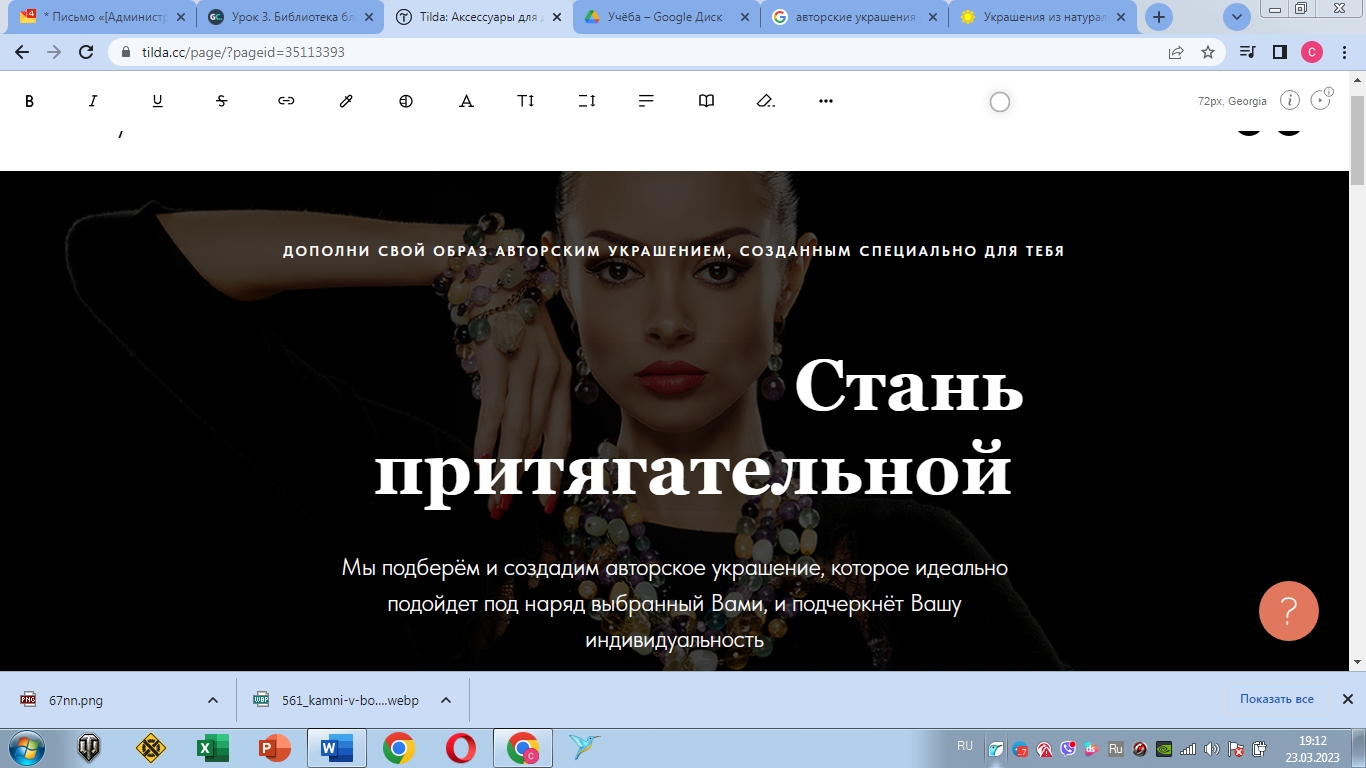1366x768 pixels.
Task: Close the 'Tilda: Аксессуары' tab
Action: [x=557, y=17]
